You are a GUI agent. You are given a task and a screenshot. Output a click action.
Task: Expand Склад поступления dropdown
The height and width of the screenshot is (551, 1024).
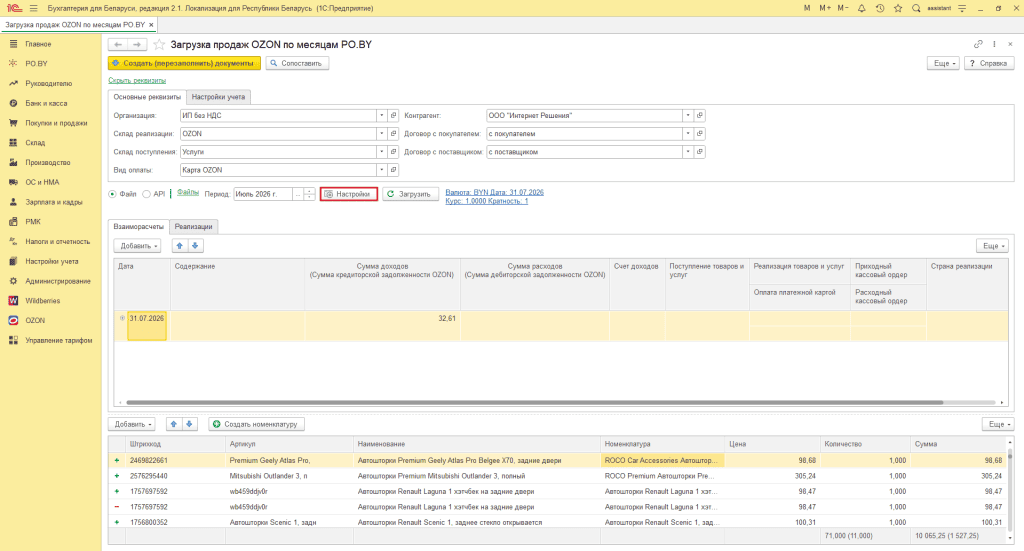click(x=381, y=151)
